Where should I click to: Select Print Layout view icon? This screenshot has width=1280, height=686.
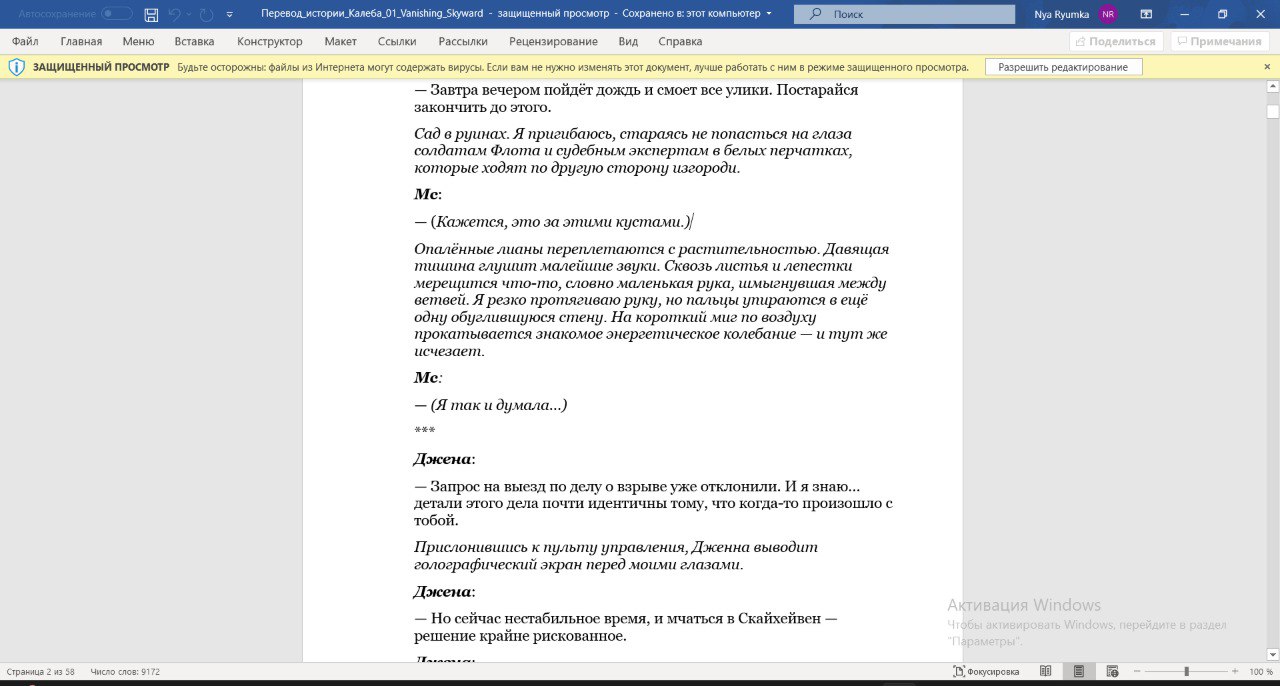[1078, 672]
